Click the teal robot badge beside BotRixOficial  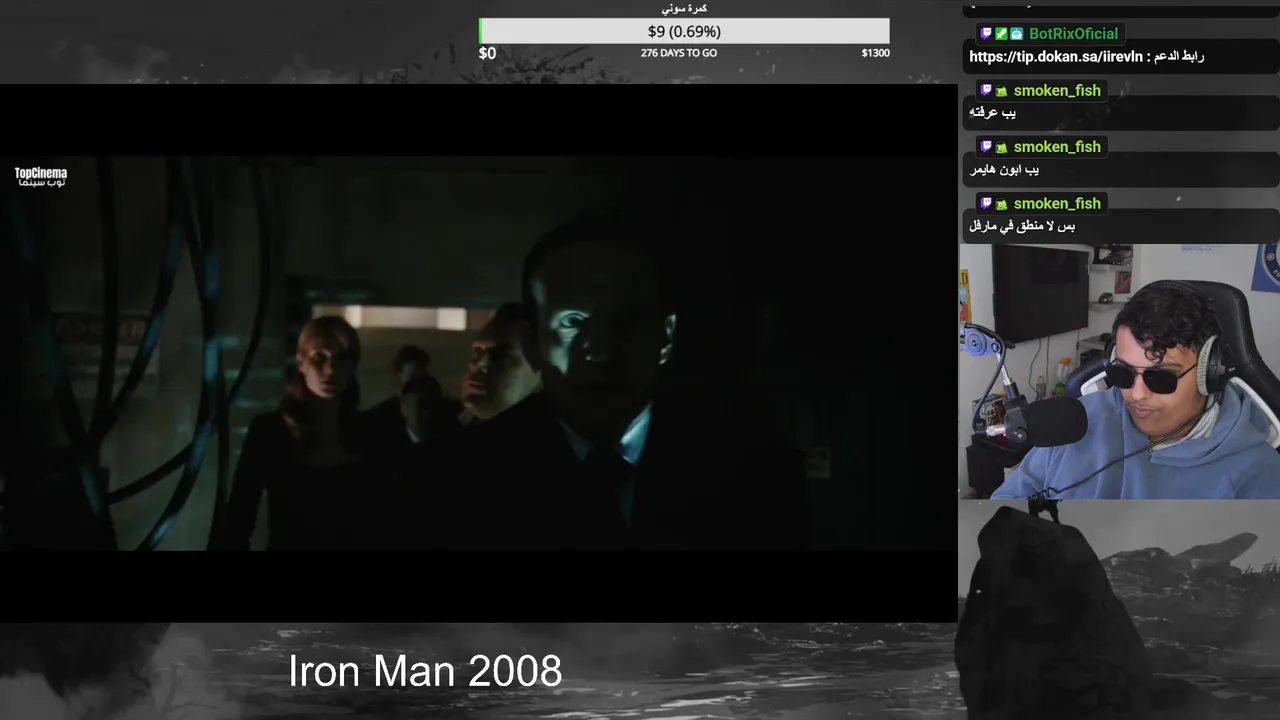[1016, 34]
